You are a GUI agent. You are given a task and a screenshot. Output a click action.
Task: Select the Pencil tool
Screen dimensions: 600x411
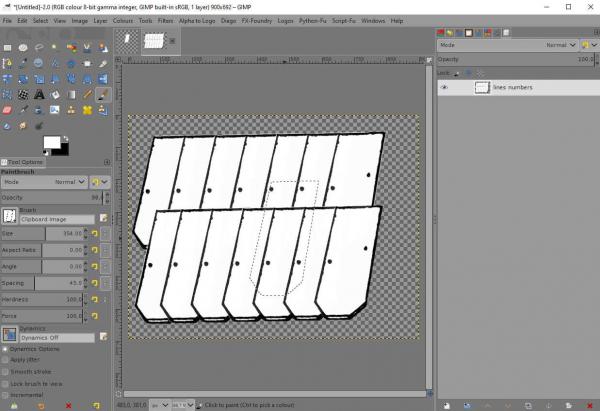(87, 94)
